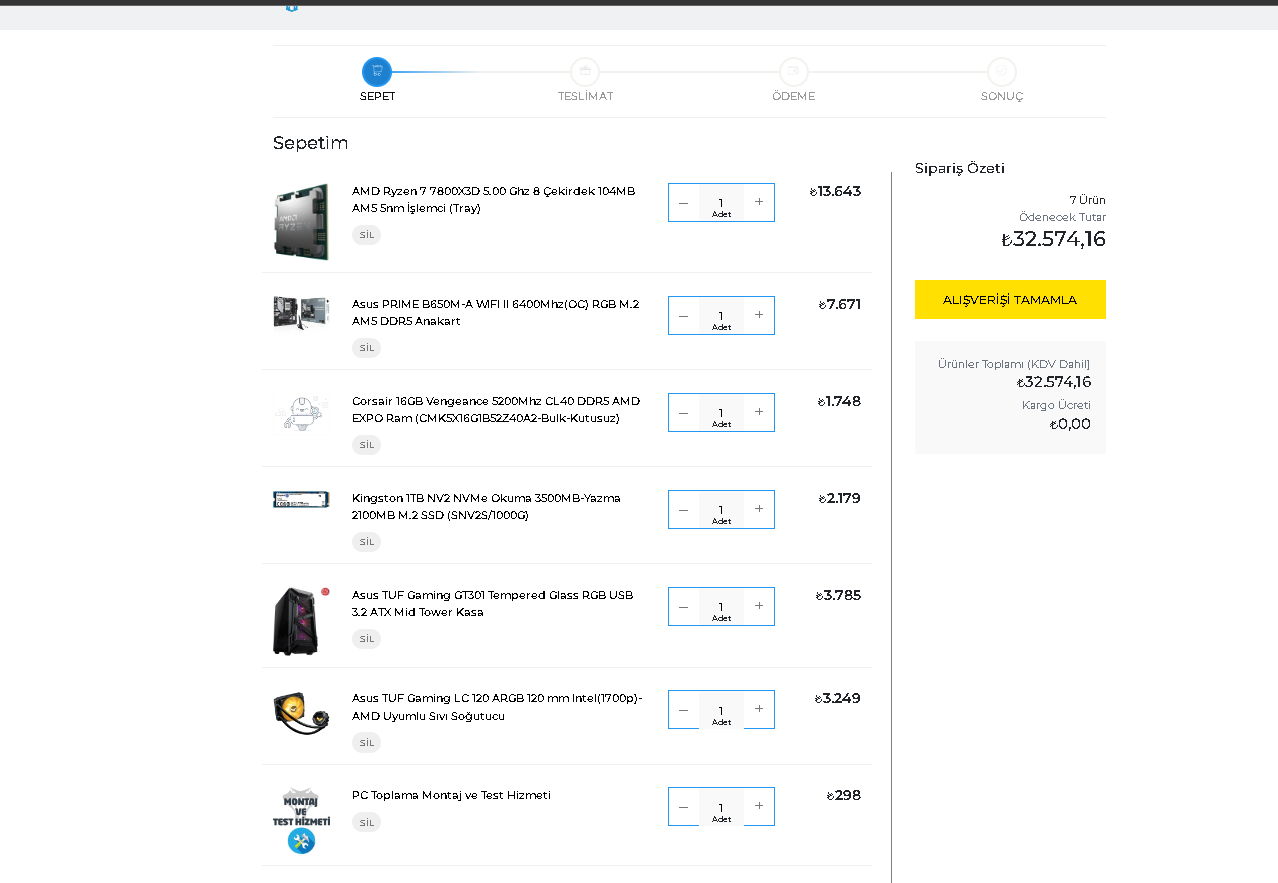Viewport: 1278px width, 883px height.
Task: Remove AMD Ryzen 7 7800X3D with SİL
Action: point(366,235)
